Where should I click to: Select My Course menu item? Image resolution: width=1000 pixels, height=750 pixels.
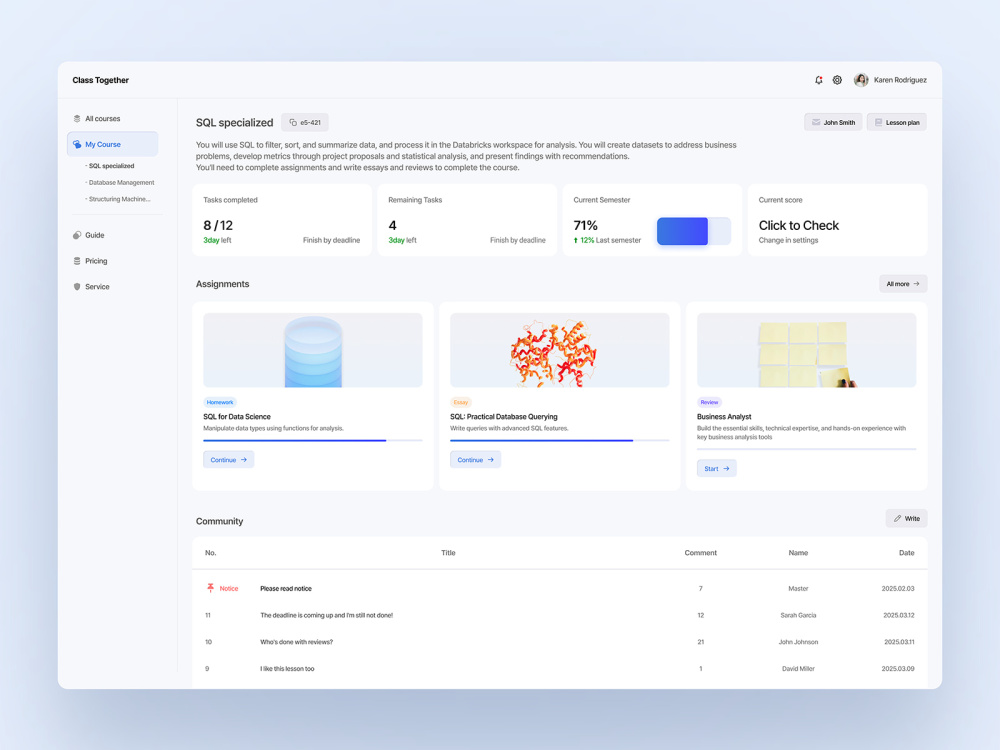pyautogui.click(x=112, y=144)
